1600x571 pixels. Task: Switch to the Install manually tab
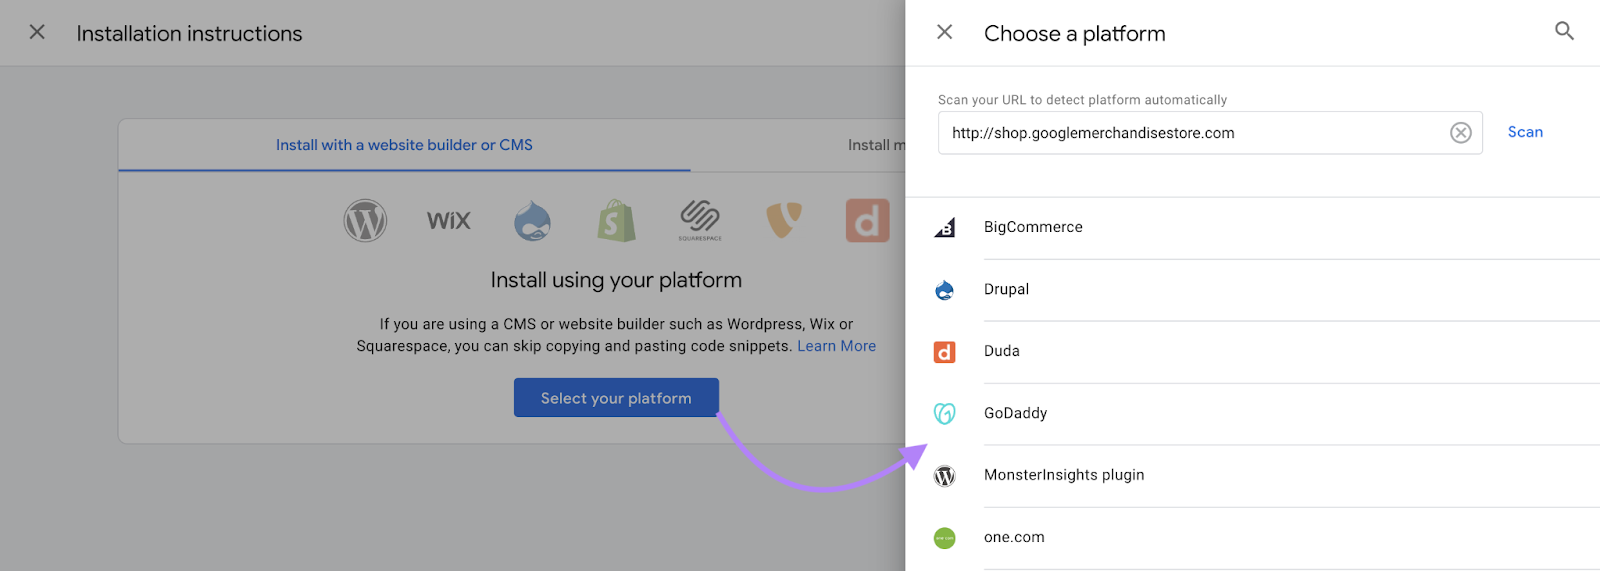(876, 145)
